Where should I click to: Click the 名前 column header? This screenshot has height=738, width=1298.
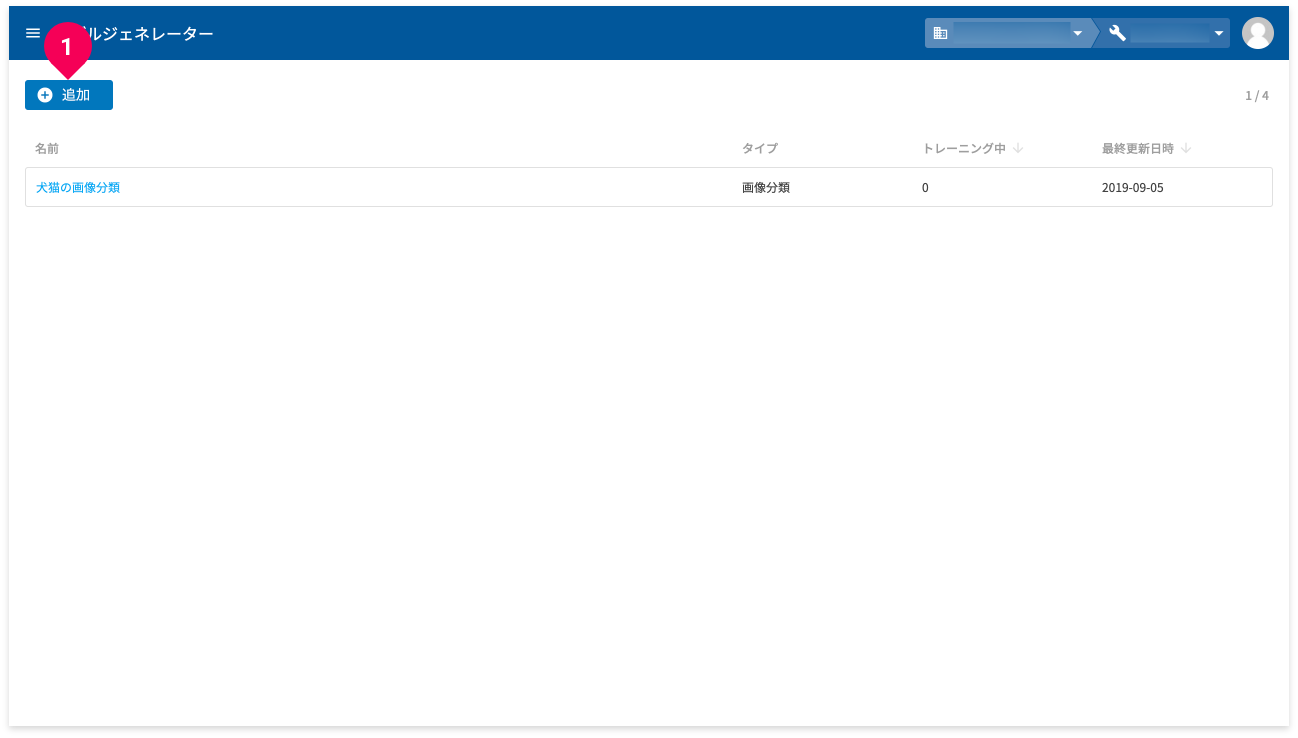tap(47, 148)
